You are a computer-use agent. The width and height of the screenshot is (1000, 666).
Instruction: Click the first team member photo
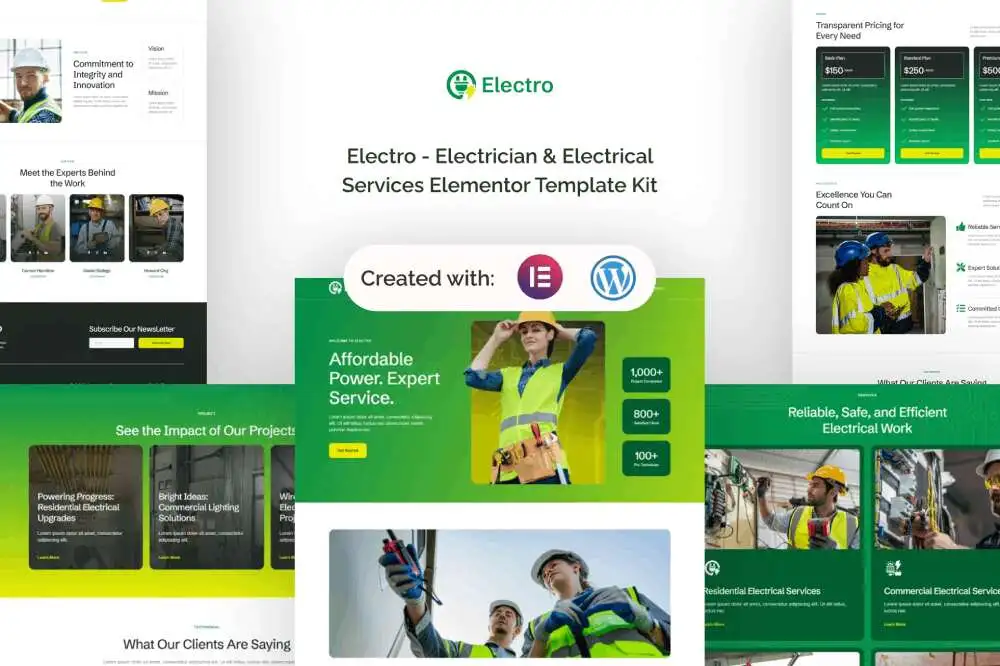(x=37, y=228)
